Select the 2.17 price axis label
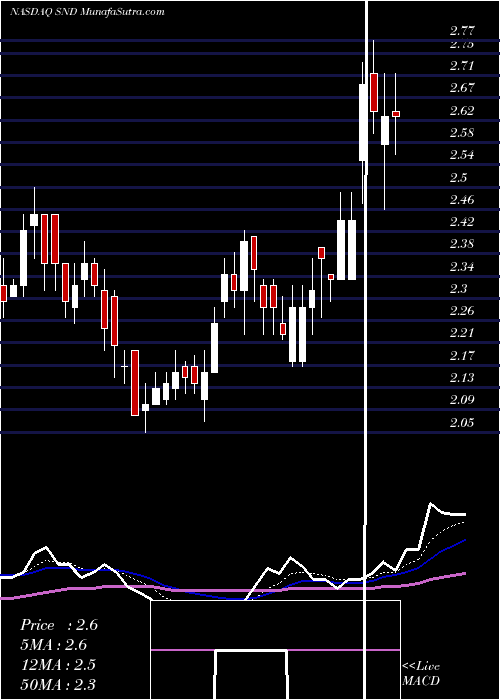 462,356
